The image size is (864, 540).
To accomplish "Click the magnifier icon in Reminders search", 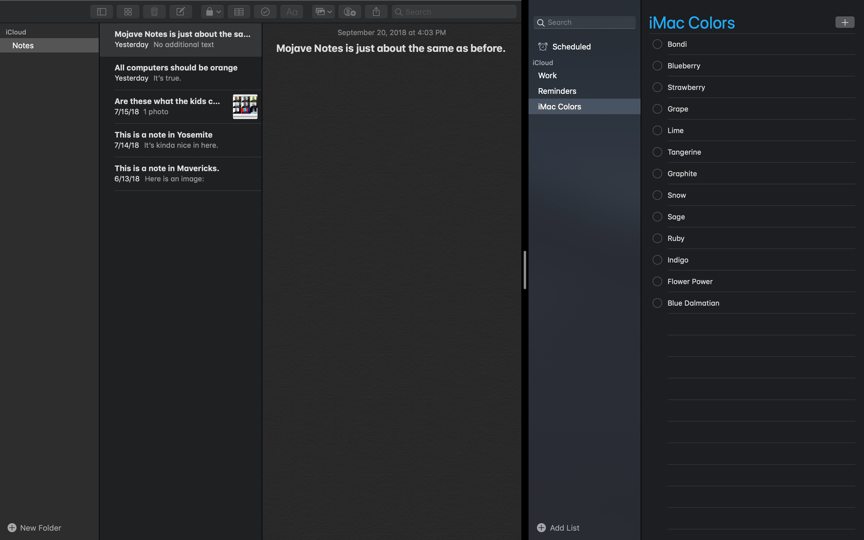I will 541,23.
